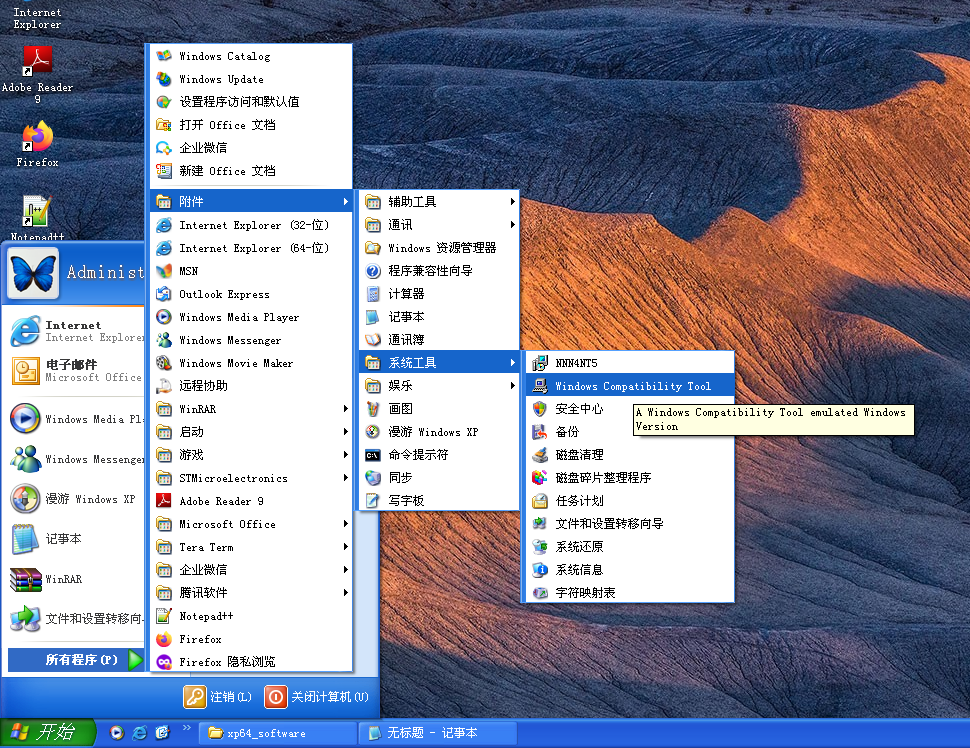This screenshot has height=748, width=970.
Task: Click the 关闭计算机(U) shut down button
Action: (317, 697)
